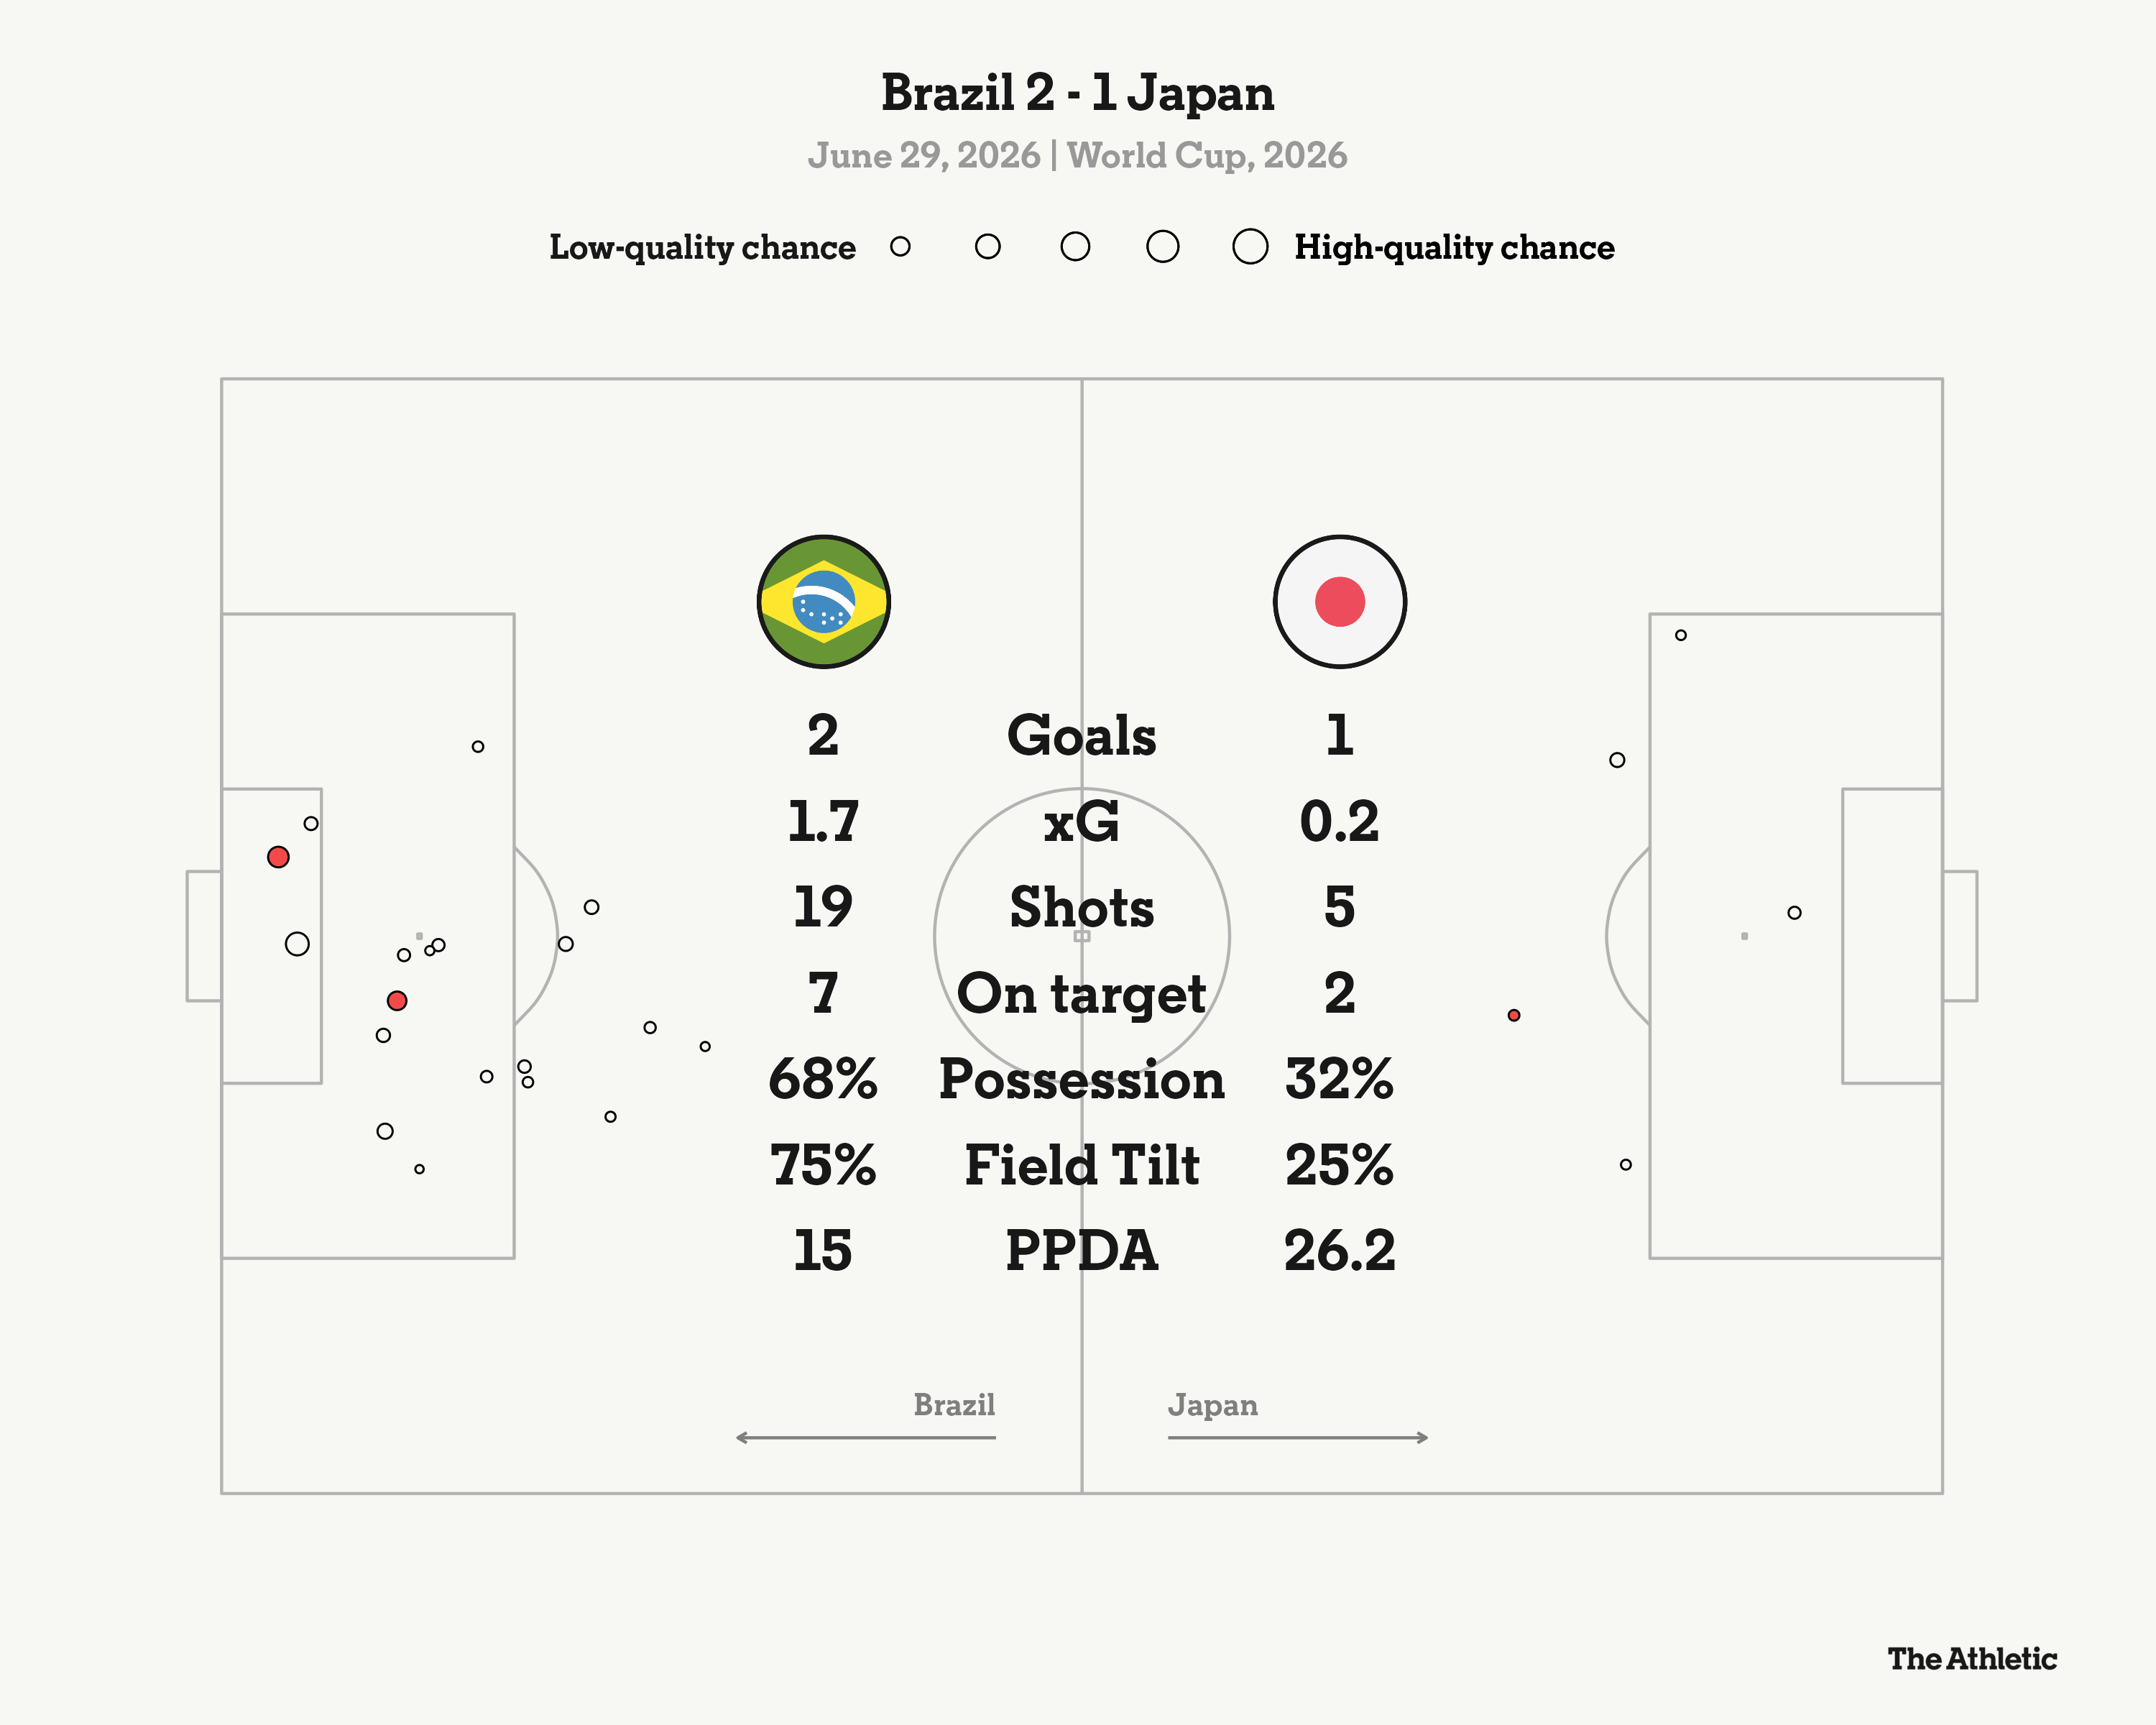Click Brazil's red goal dot inside six-yard box

[x=278, y=857]
